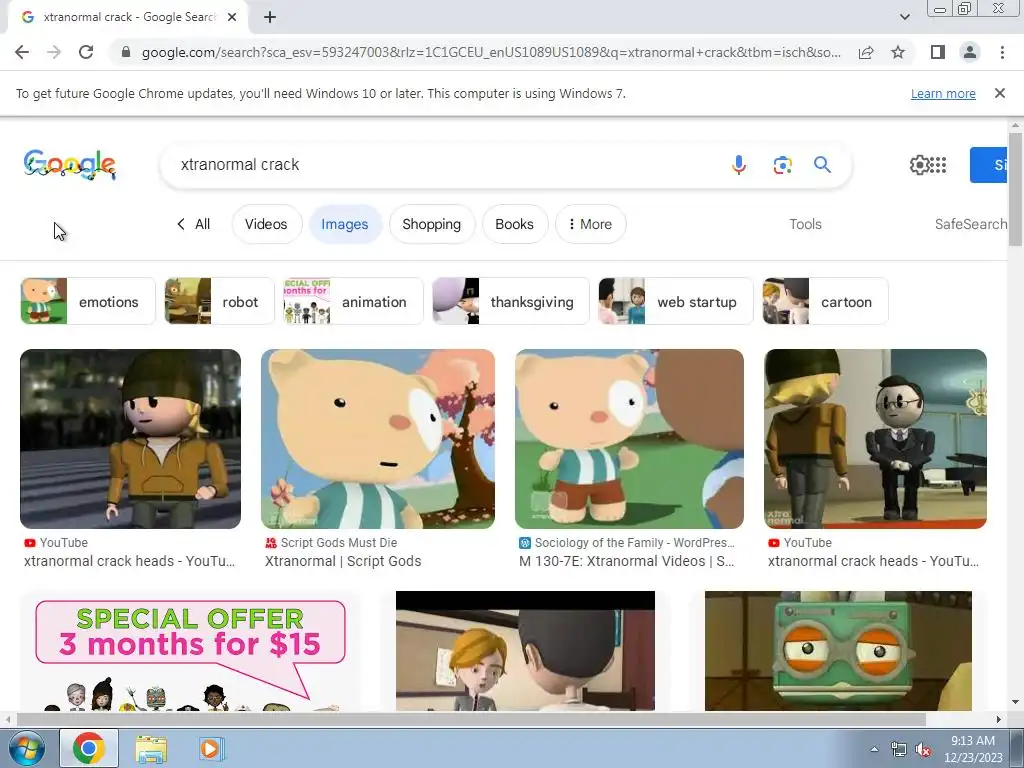Click horizontal scrollbar right arrow
Screen dimensions: 1024x768
pos(999,719)
